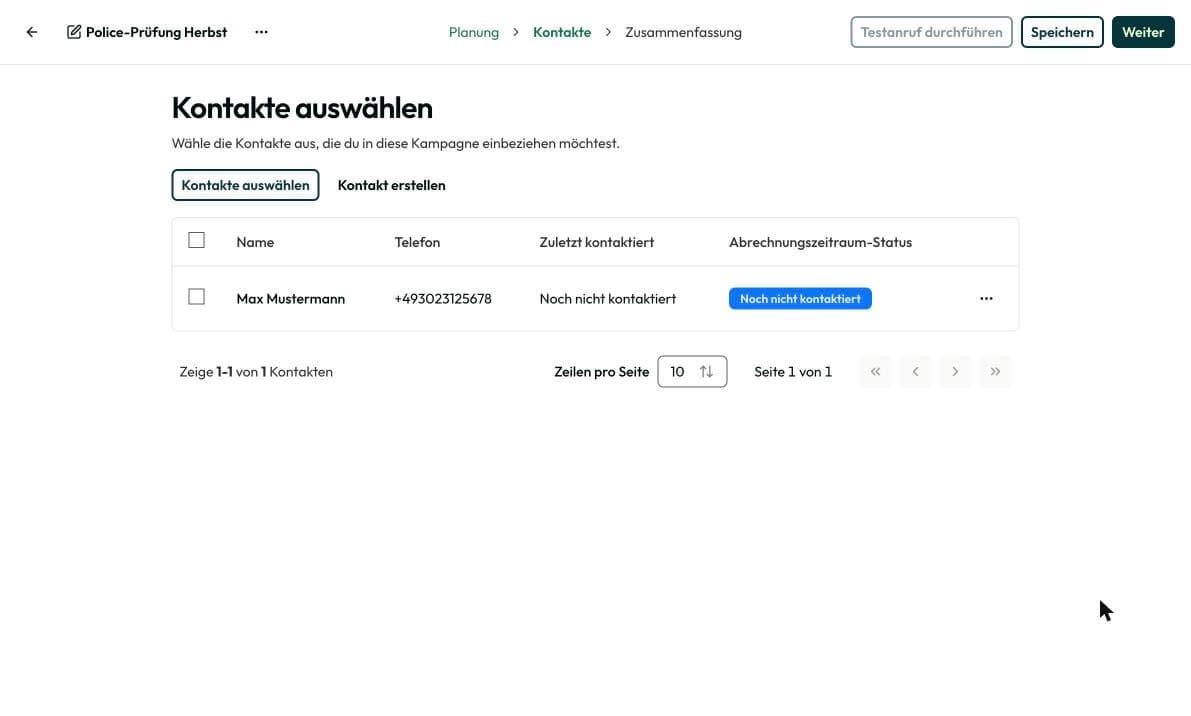Go back using the left arrow icon
1191x716 pixels.
pos(32,32)
